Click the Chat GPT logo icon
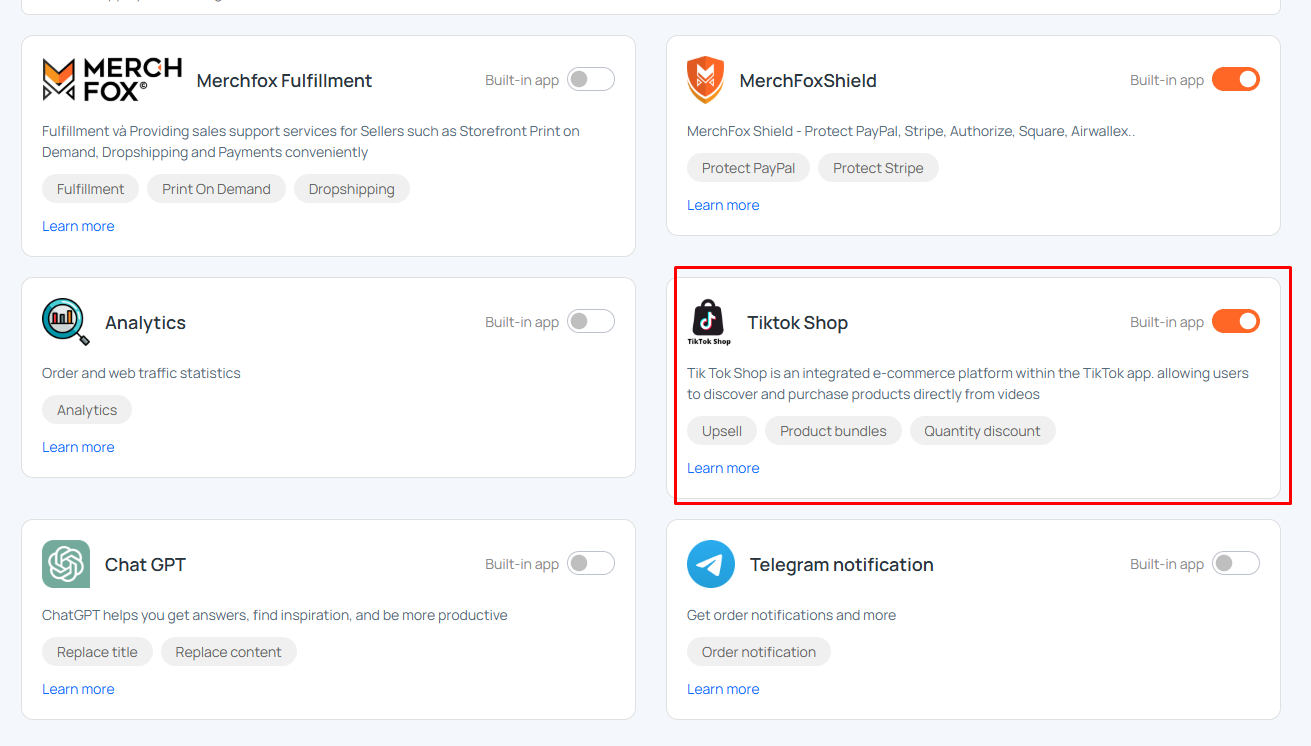Image resolution: width=1311 pixels, height=746 pixels. click(66, 564)
